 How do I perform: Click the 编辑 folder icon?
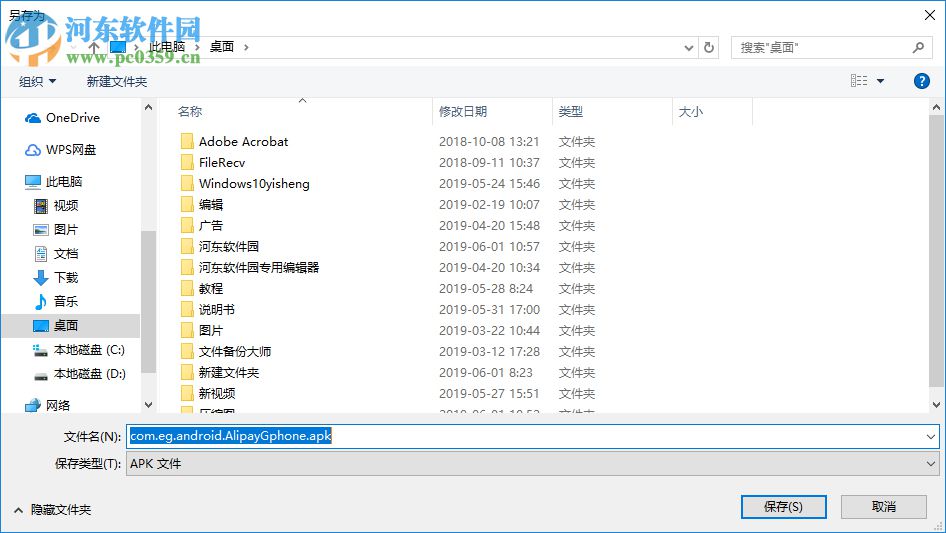[x=188, y=205]
